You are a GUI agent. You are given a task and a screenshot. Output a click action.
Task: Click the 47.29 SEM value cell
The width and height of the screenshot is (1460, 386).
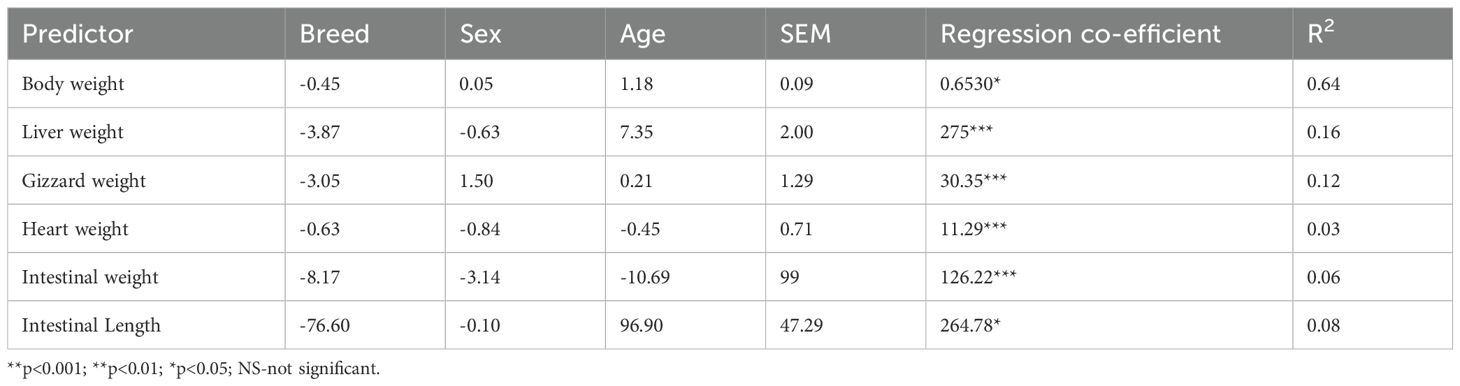click(801, 327)
